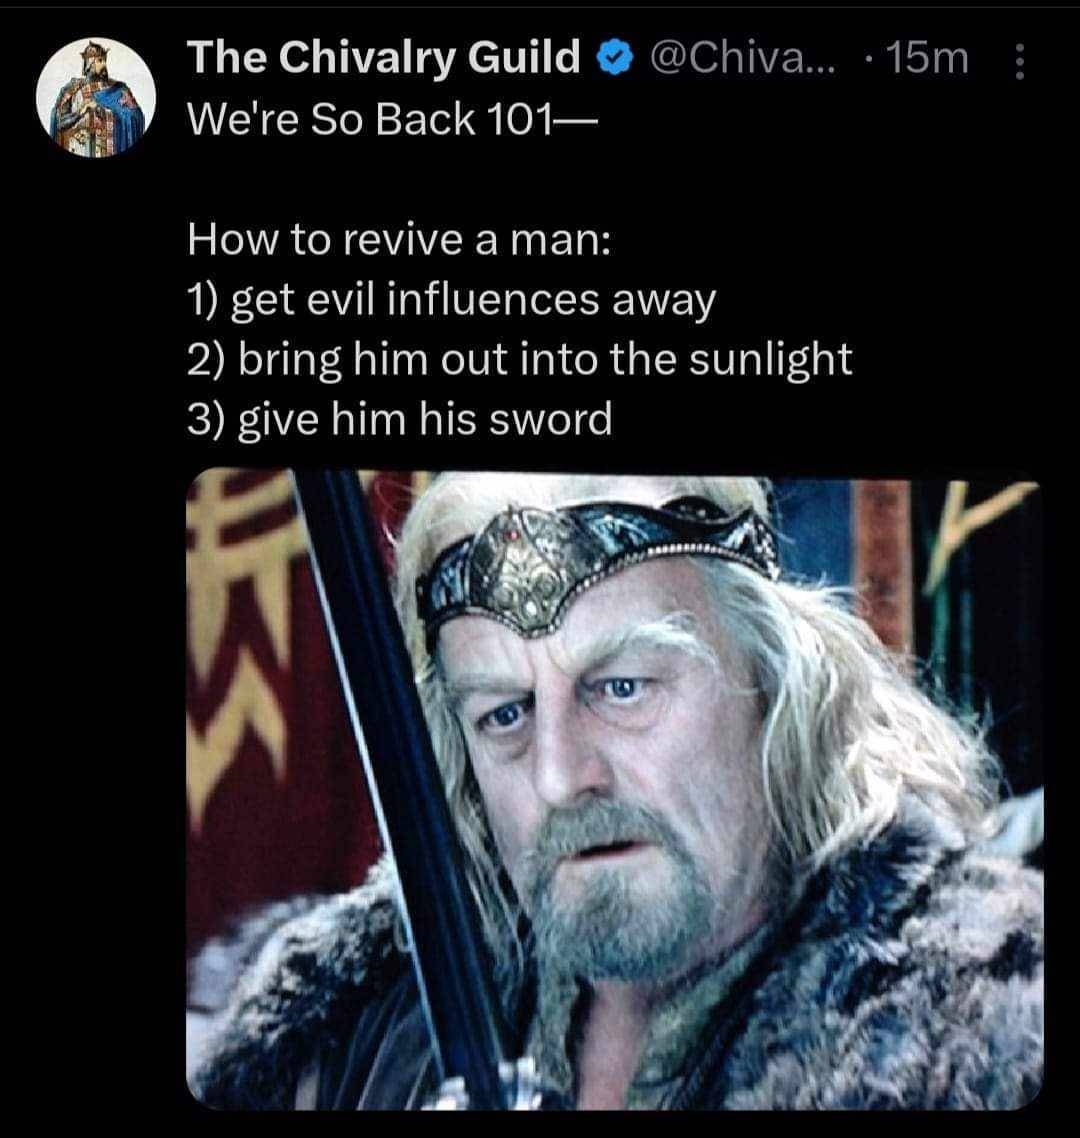Open The Chivalry Guild profile avatar
This screenshot has width=1080, height=1138.
(96, 97)
